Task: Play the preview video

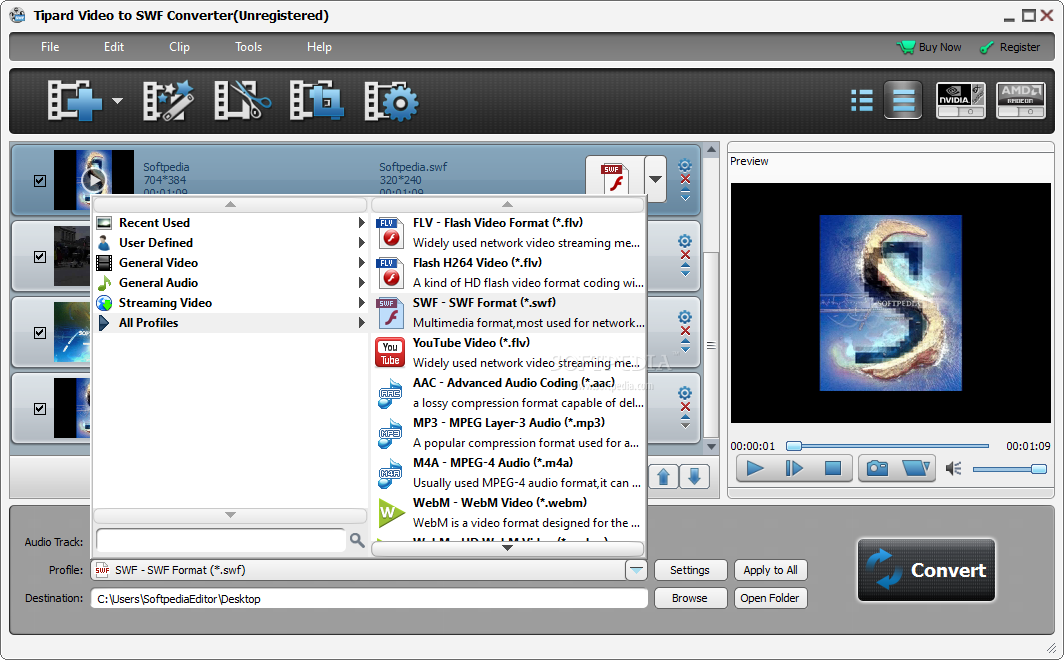Action: [755, 468]
